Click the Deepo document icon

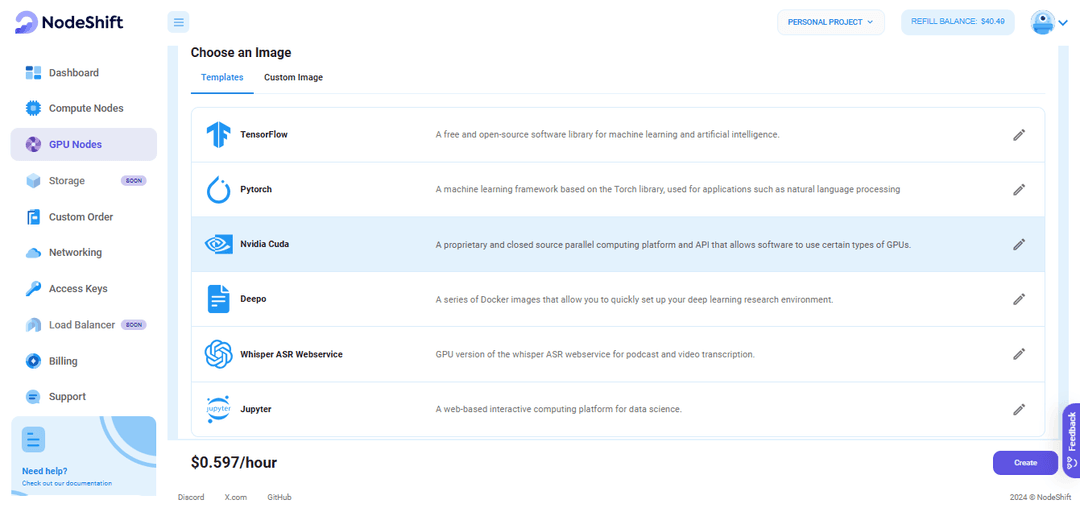[218, 299]
